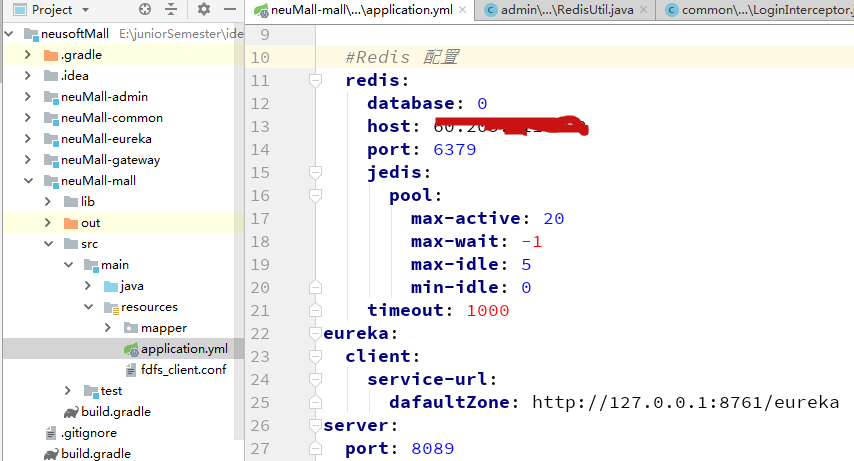Expand the neuMall-admin module
The width and height of the screenshot is (854, 461).
coord(28,96)
